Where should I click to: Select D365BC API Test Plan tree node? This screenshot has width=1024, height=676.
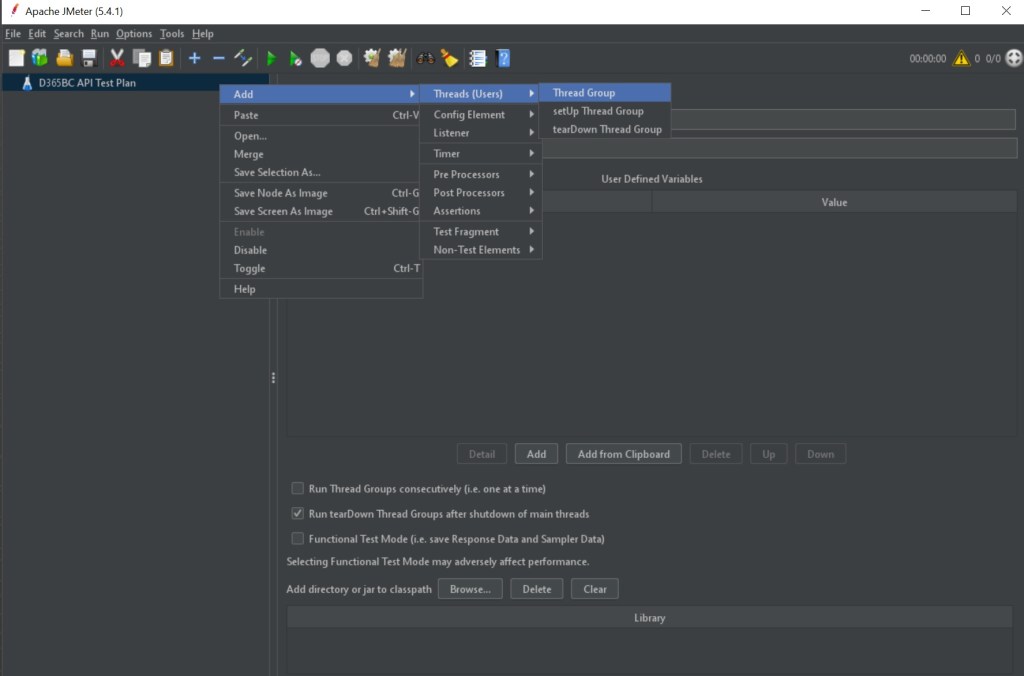pyautogui.click(x=86, y=83)
